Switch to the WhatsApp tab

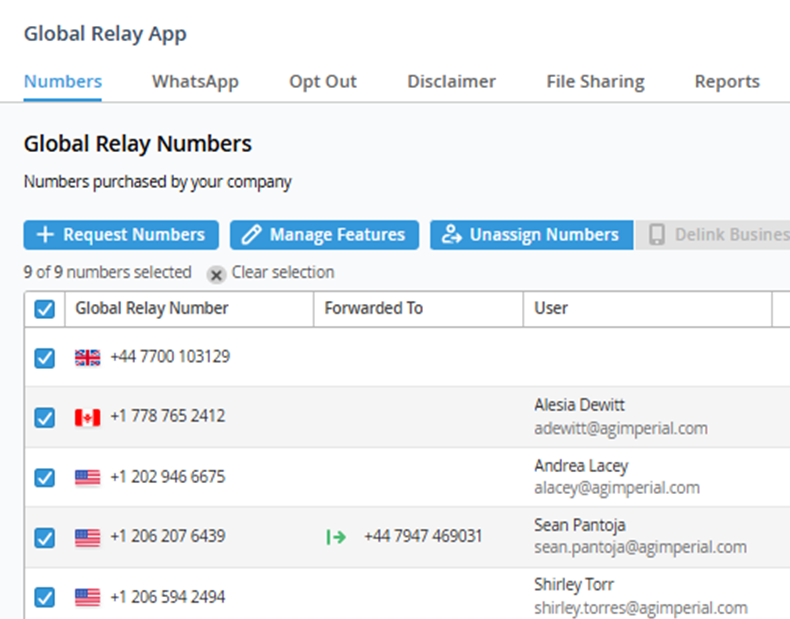[x=195, y=82]
